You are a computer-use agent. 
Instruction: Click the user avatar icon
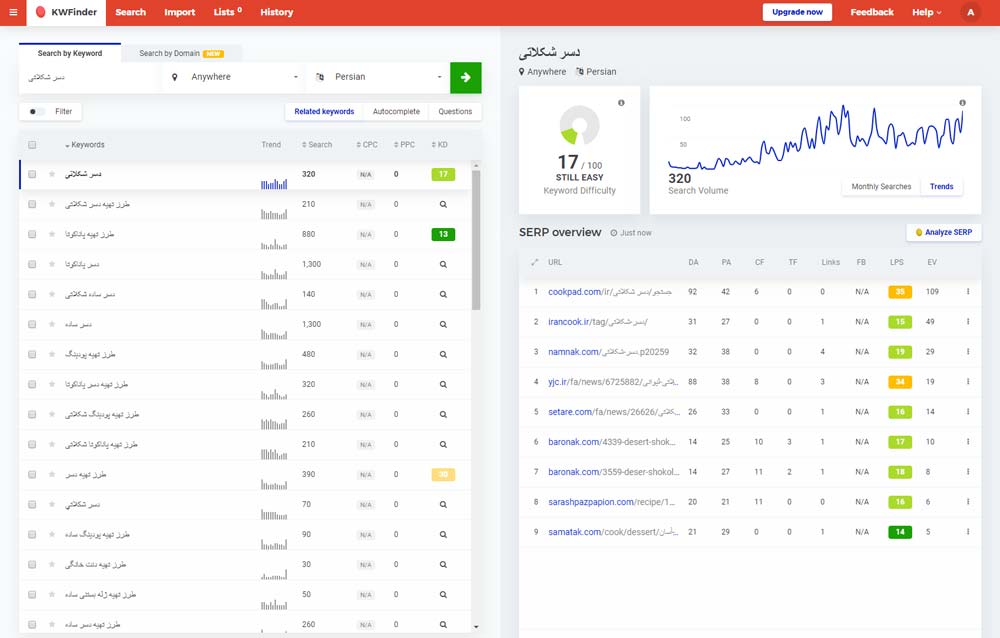[x=969, y=12]
